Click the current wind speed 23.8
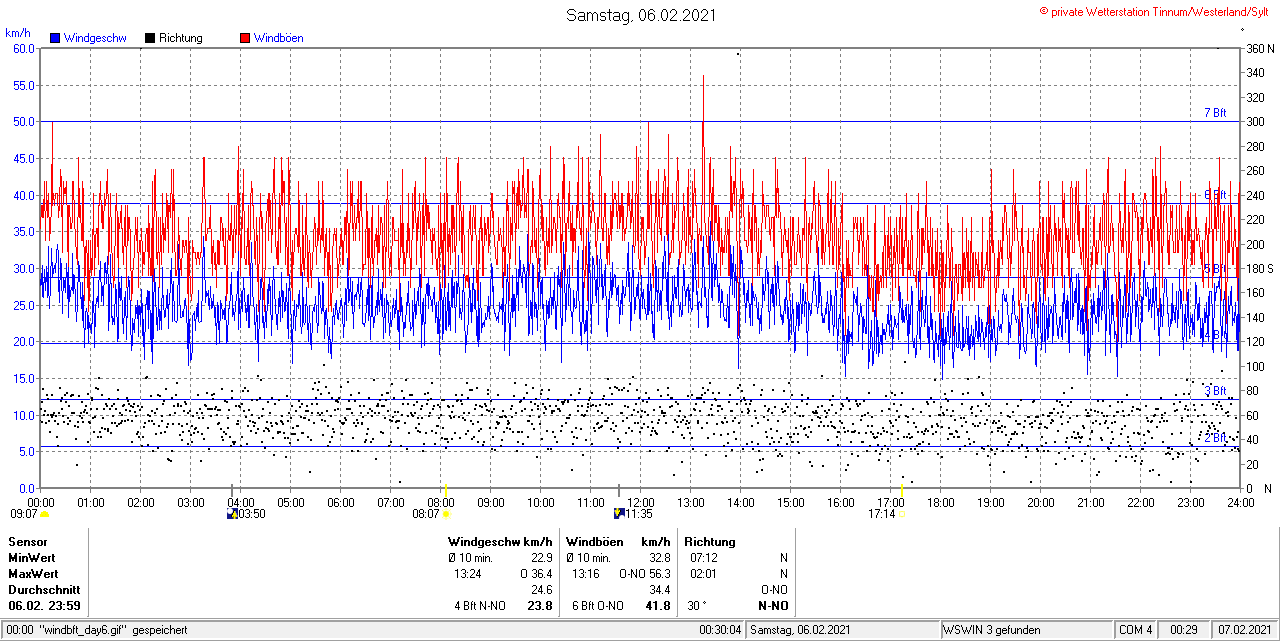Screen dimensions: 1280x641 coord(540,606)
